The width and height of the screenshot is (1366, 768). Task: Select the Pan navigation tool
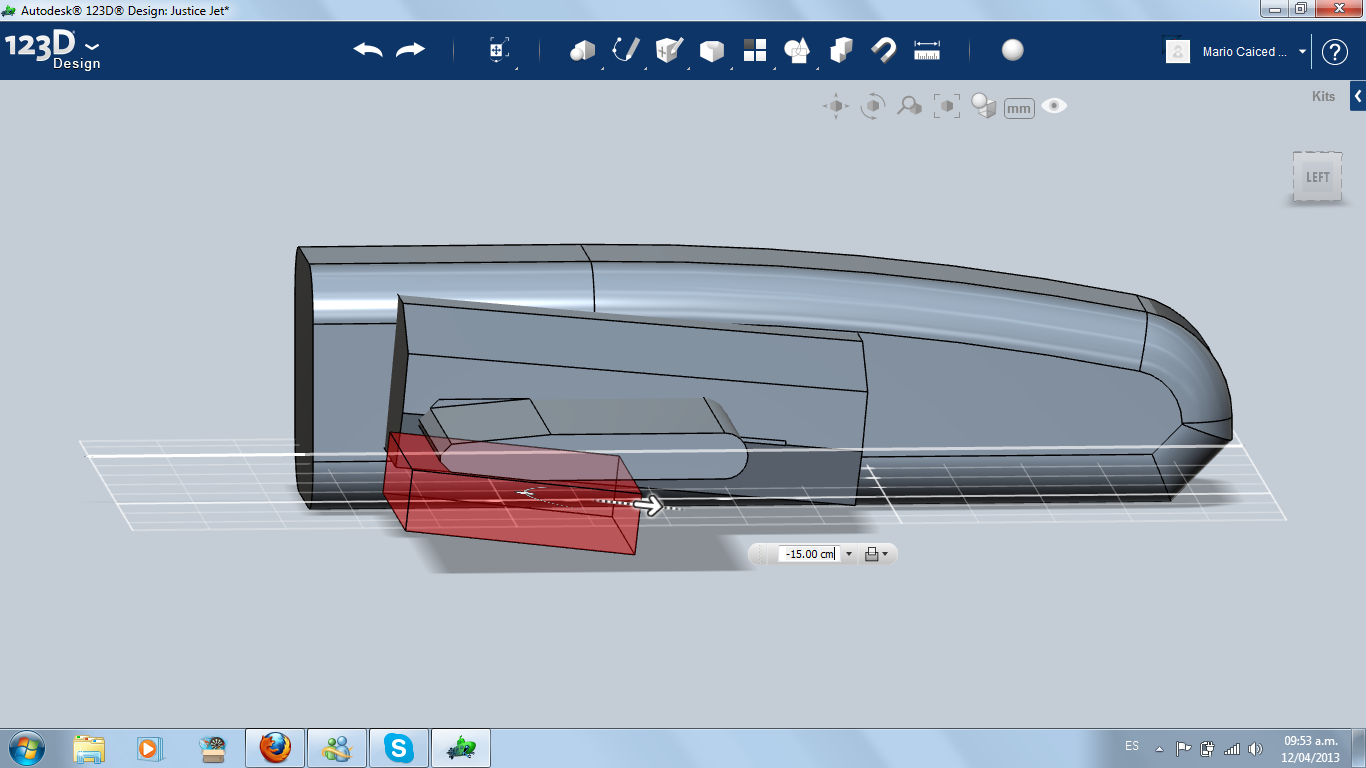coord(836,106)
